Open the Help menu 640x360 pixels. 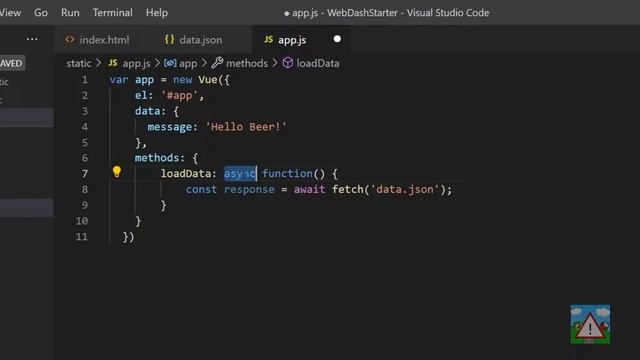(157, 13)
